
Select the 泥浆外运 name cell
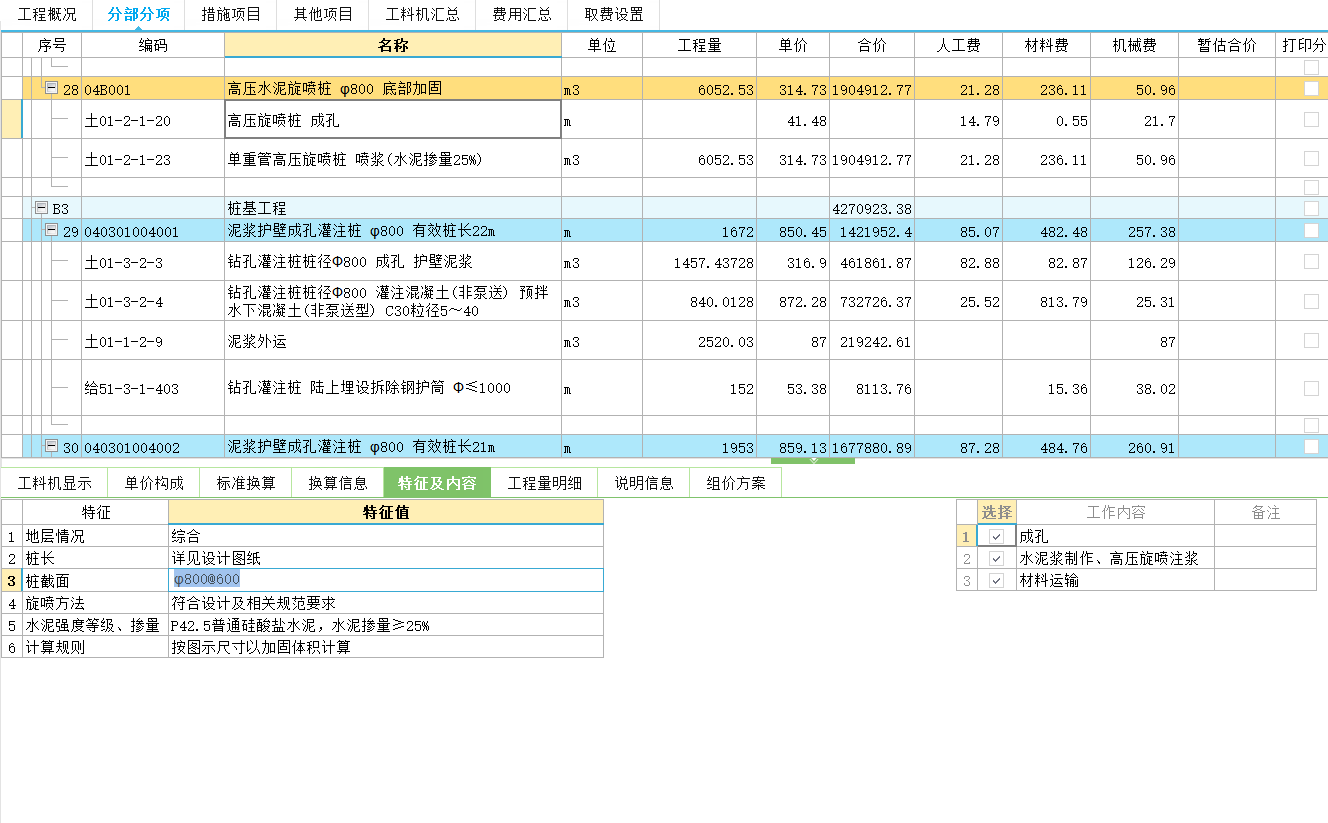[x=393, y=341]
